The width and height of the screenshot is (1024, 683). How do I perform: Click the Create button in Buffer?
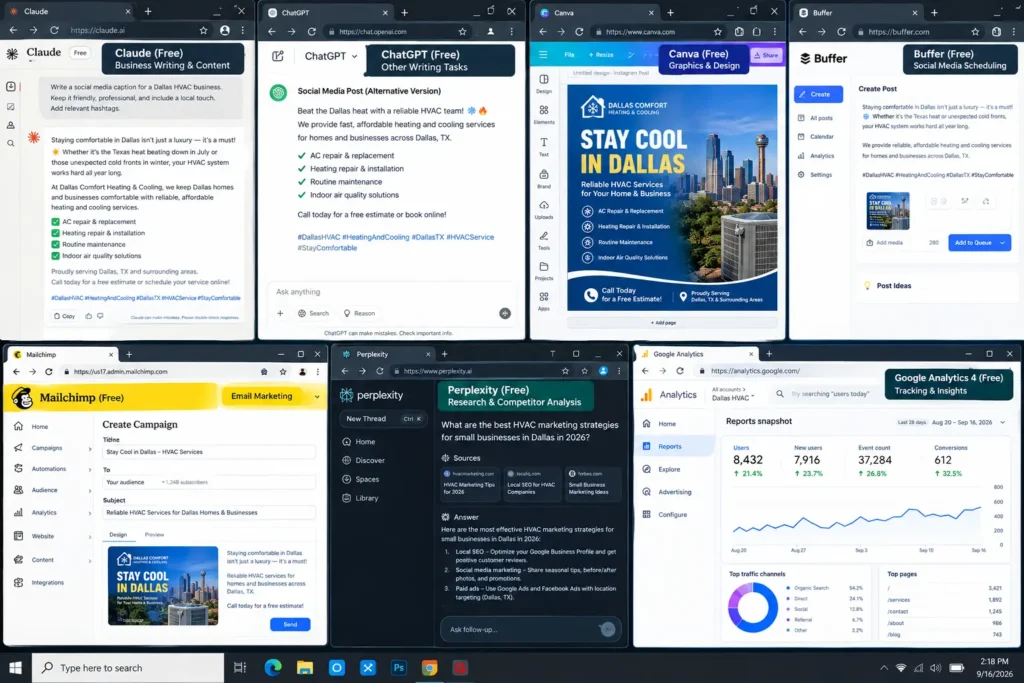(x=818, y=94)
